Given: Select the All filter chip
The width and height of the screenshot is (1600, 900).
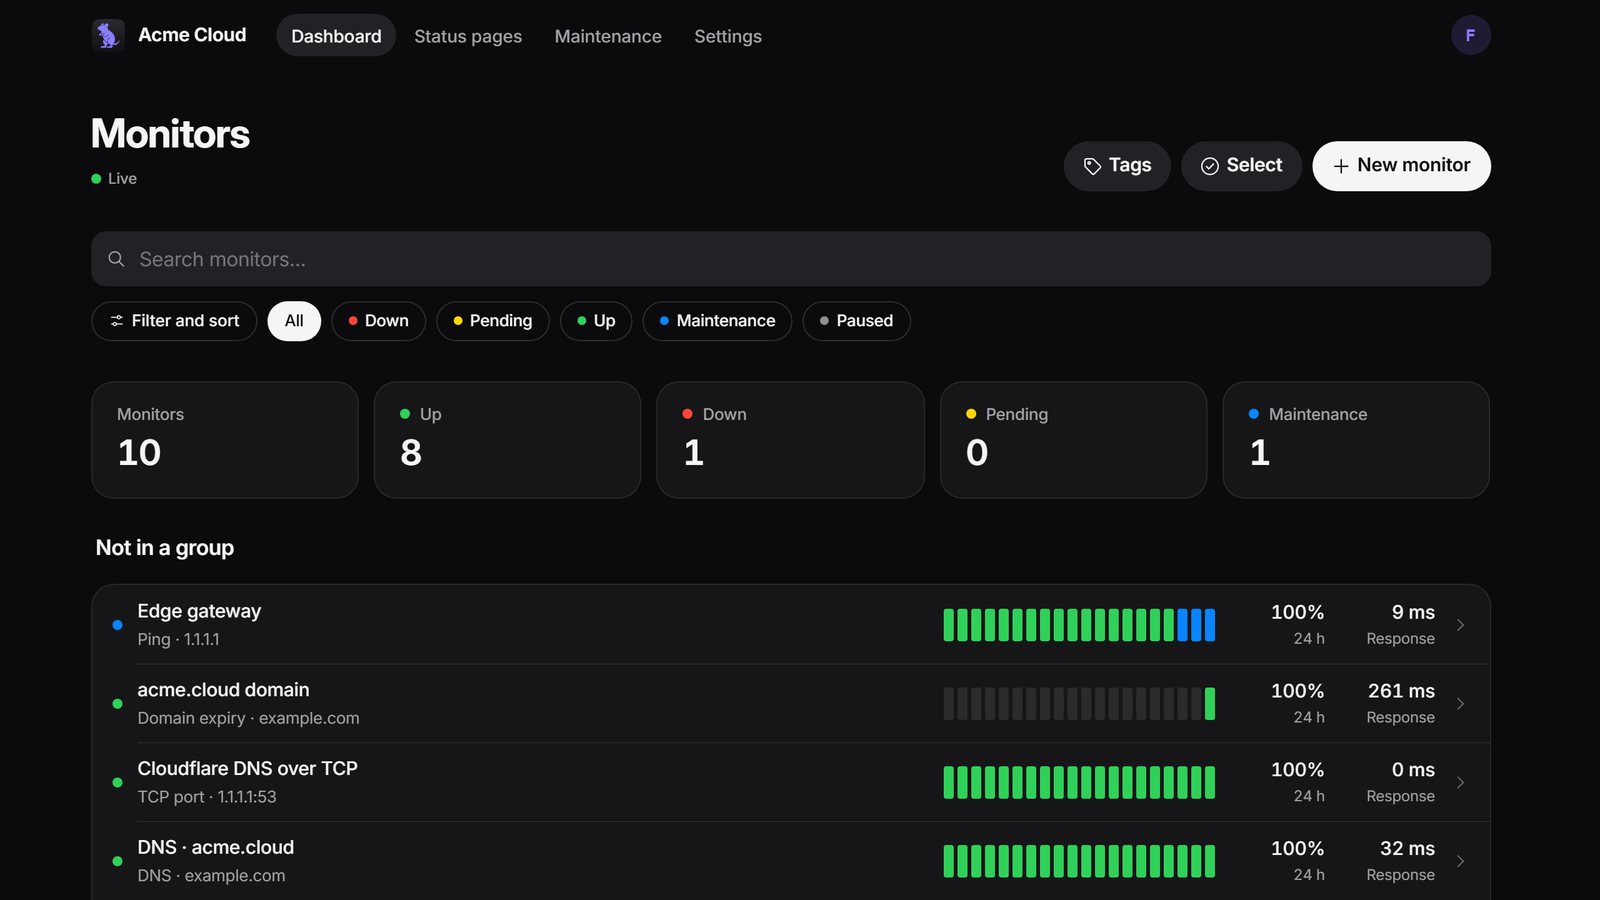Looking at the screenshot, I should [294, 321].
